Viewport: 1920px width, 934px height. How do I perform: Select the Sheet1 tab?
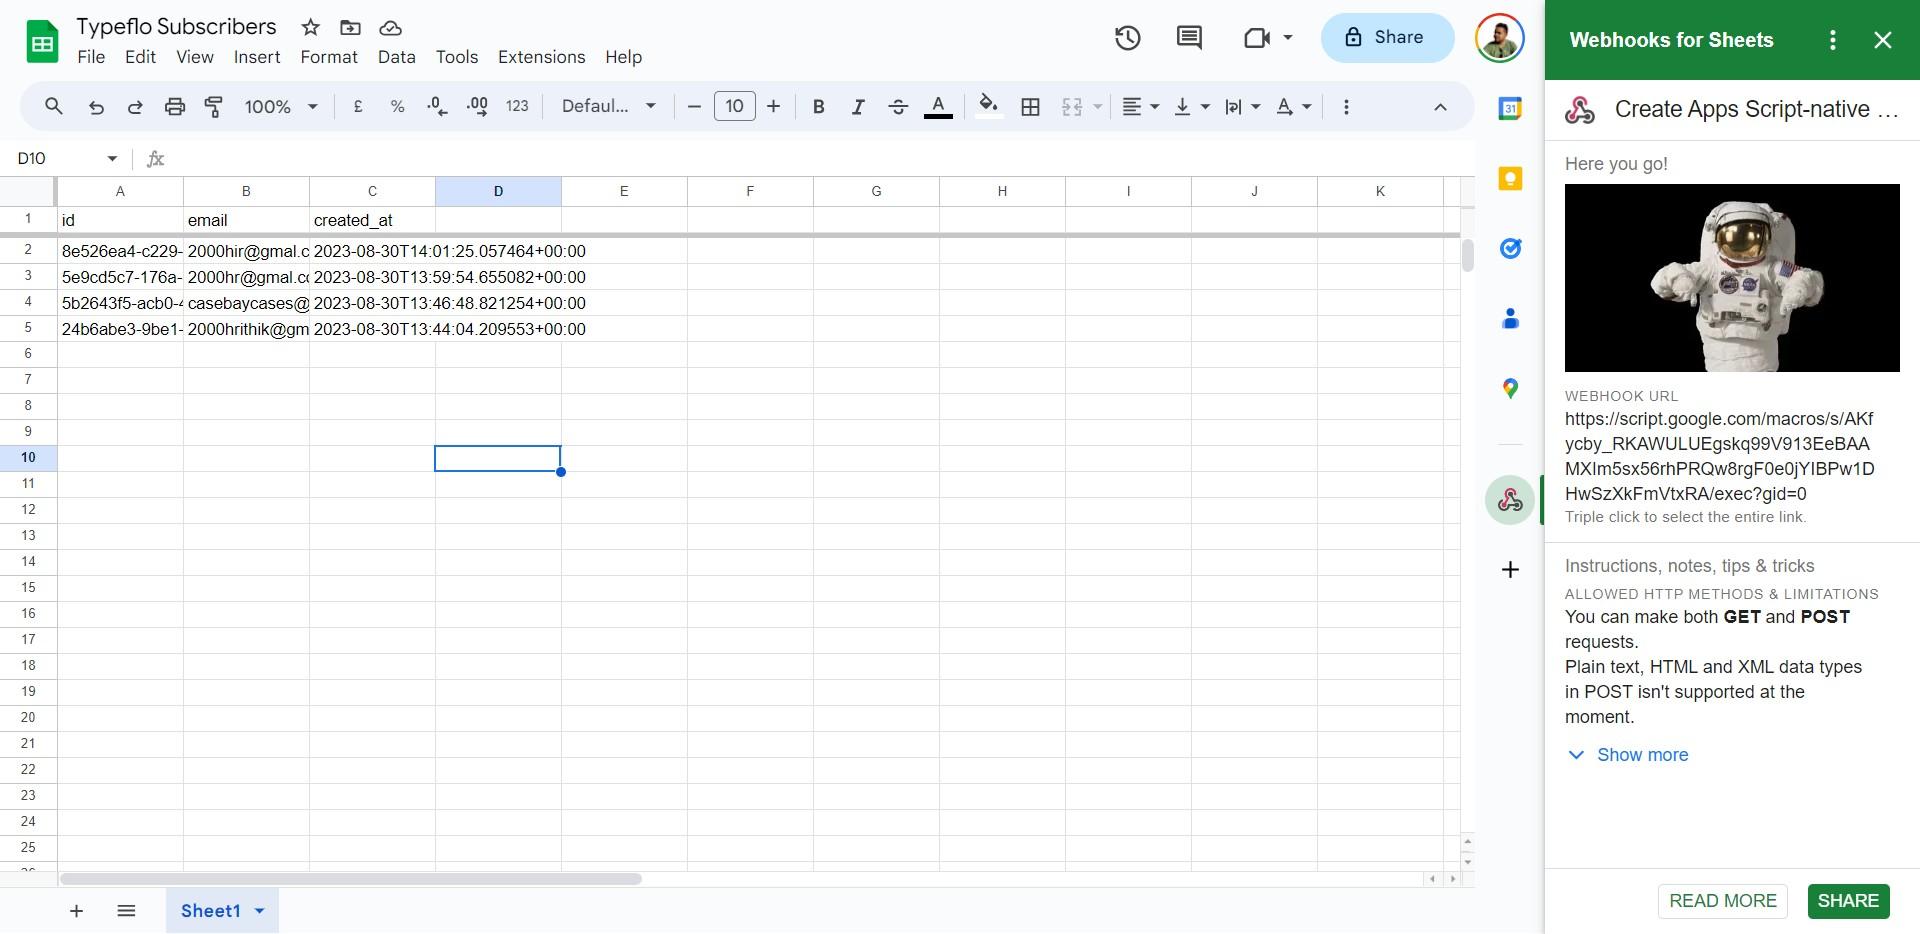click(211, 911)
